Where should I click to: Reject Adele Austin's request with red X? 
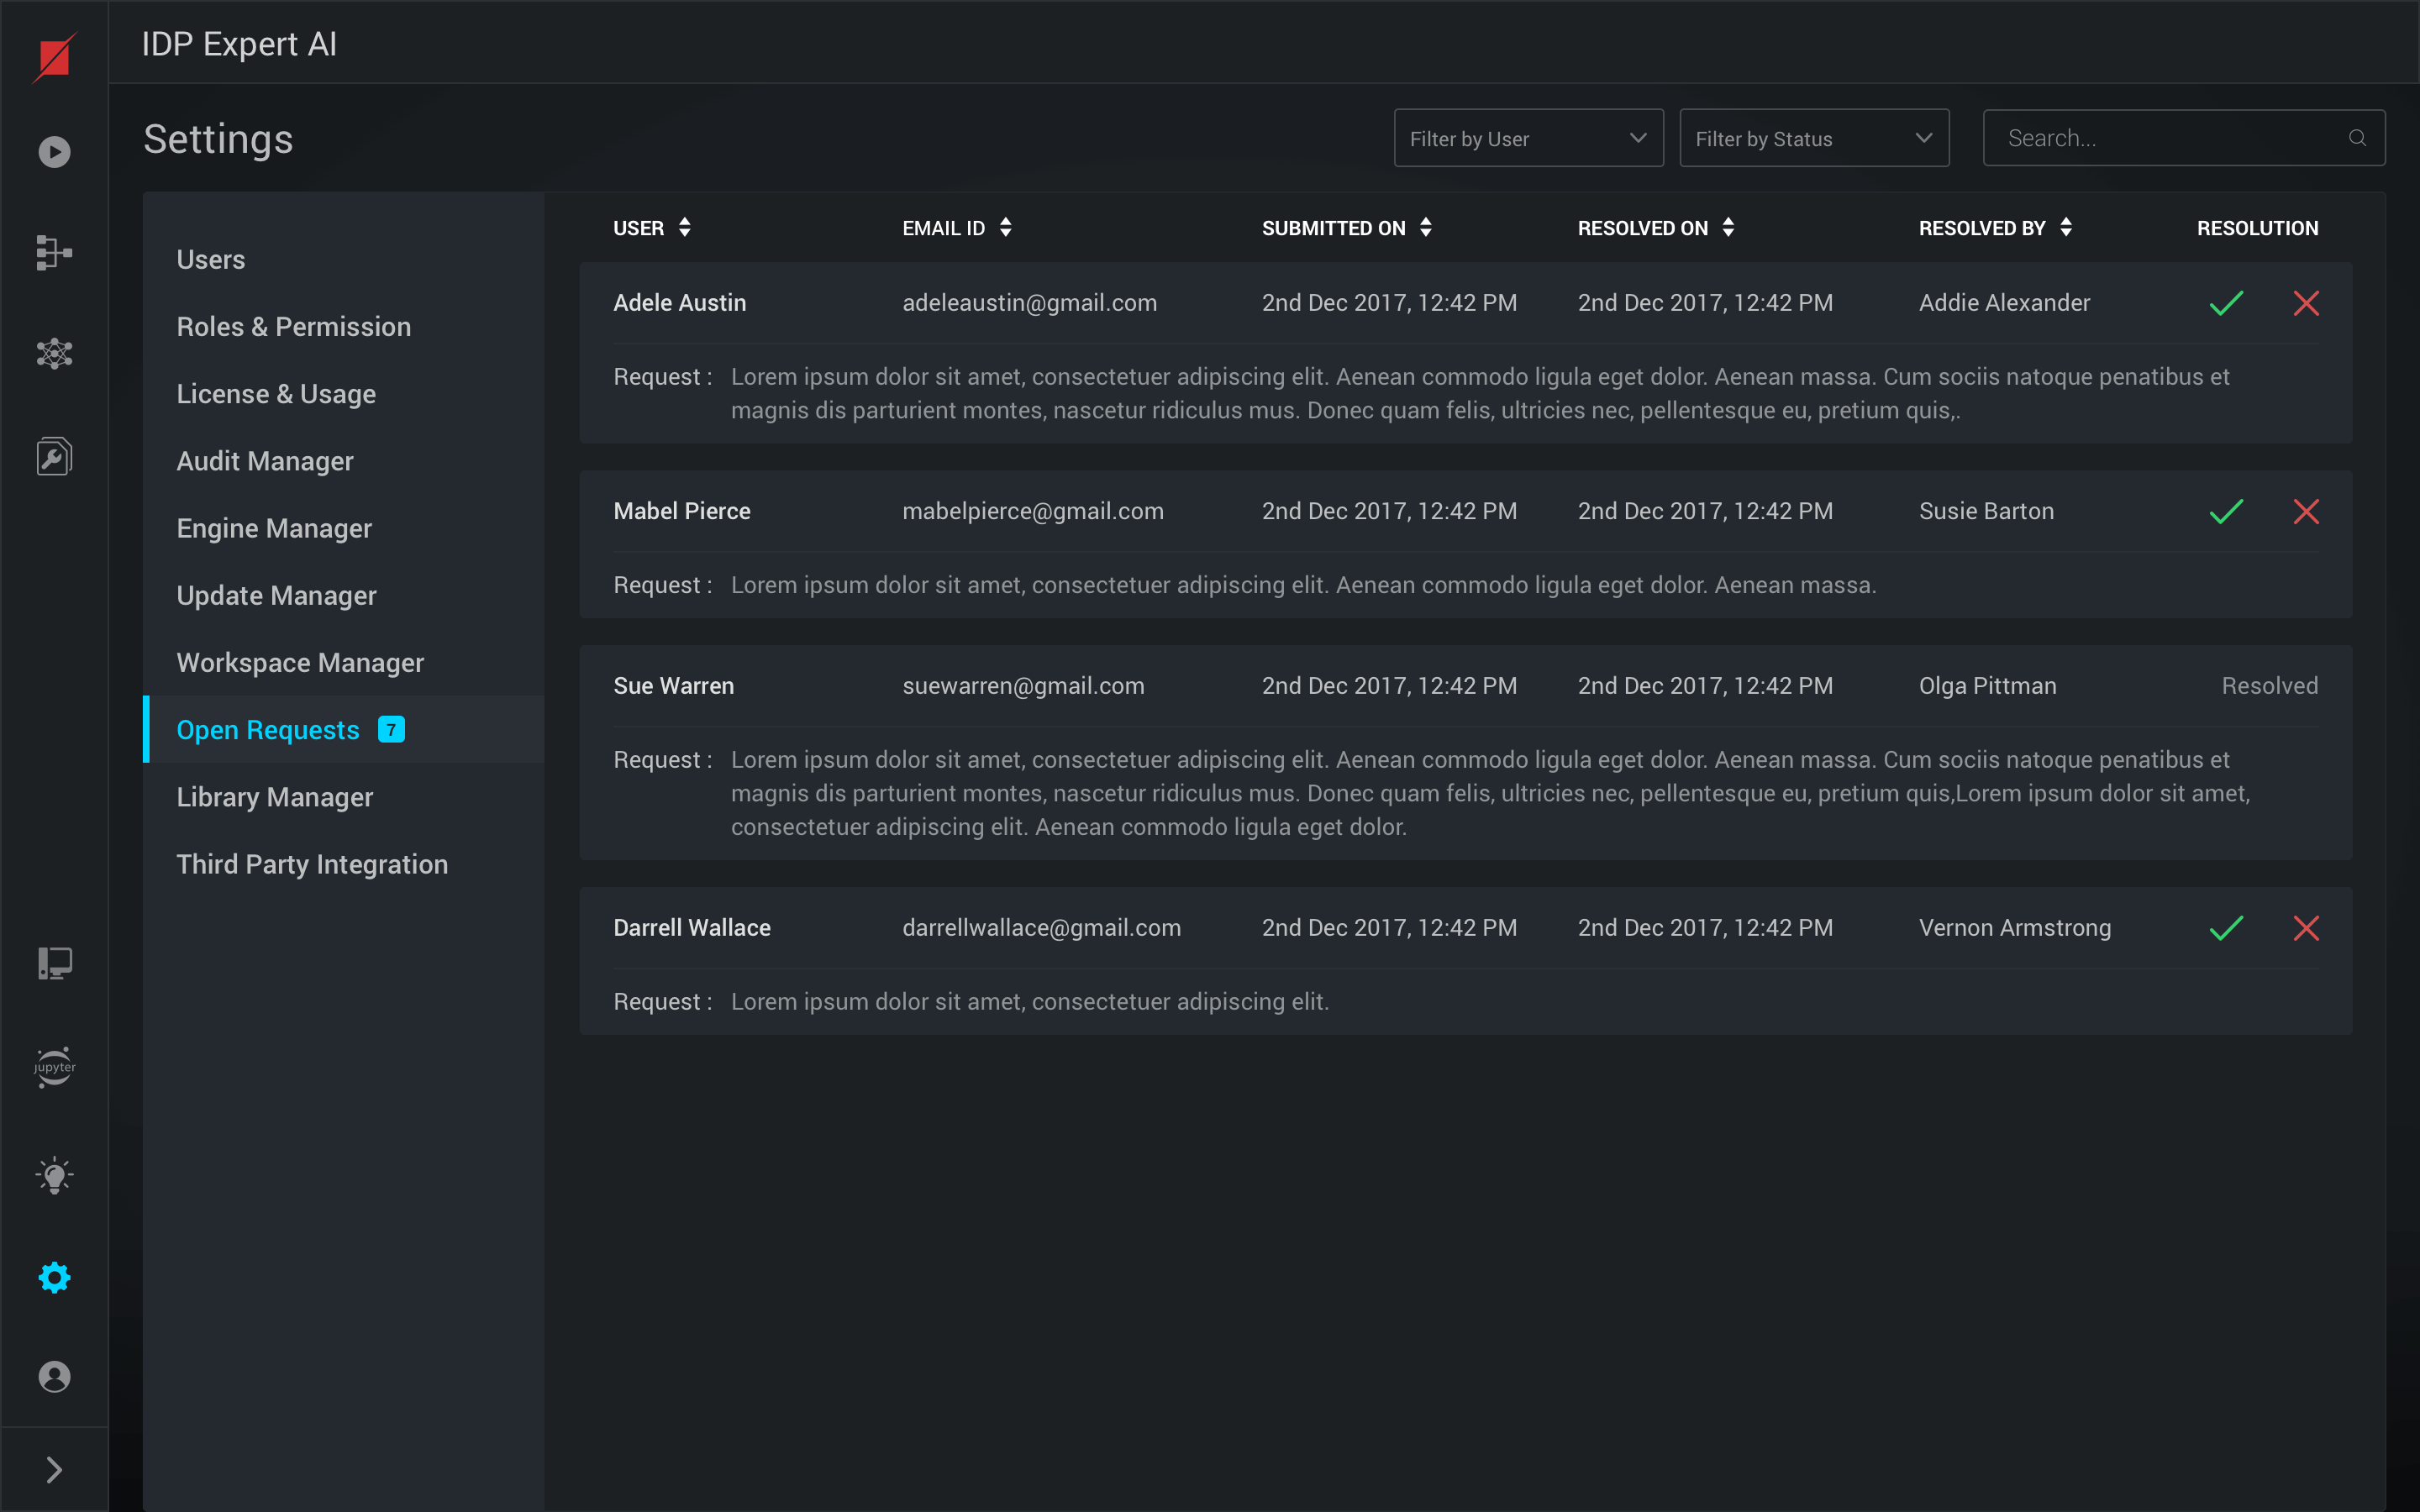(2306, 303)
